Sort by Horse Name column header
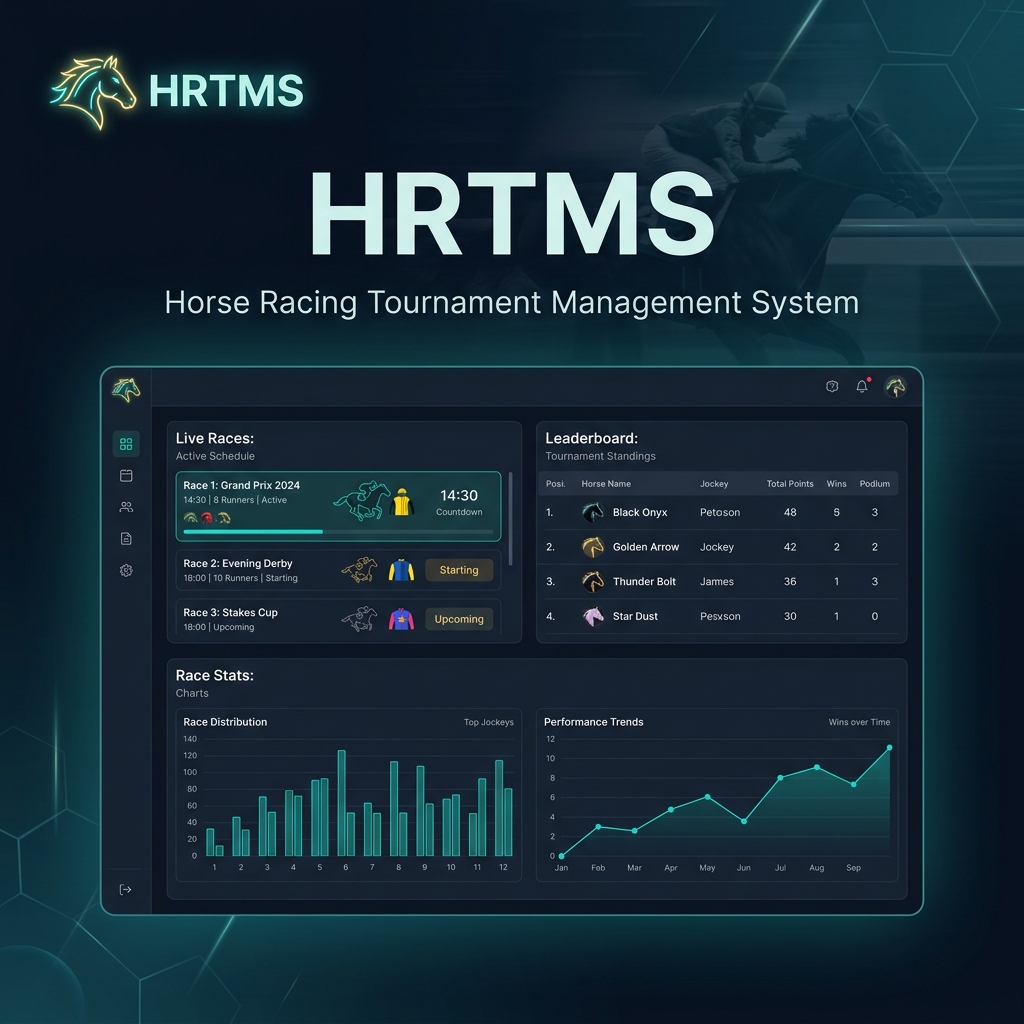This screenshot has width=1024, height=1024. coord(606,484)
